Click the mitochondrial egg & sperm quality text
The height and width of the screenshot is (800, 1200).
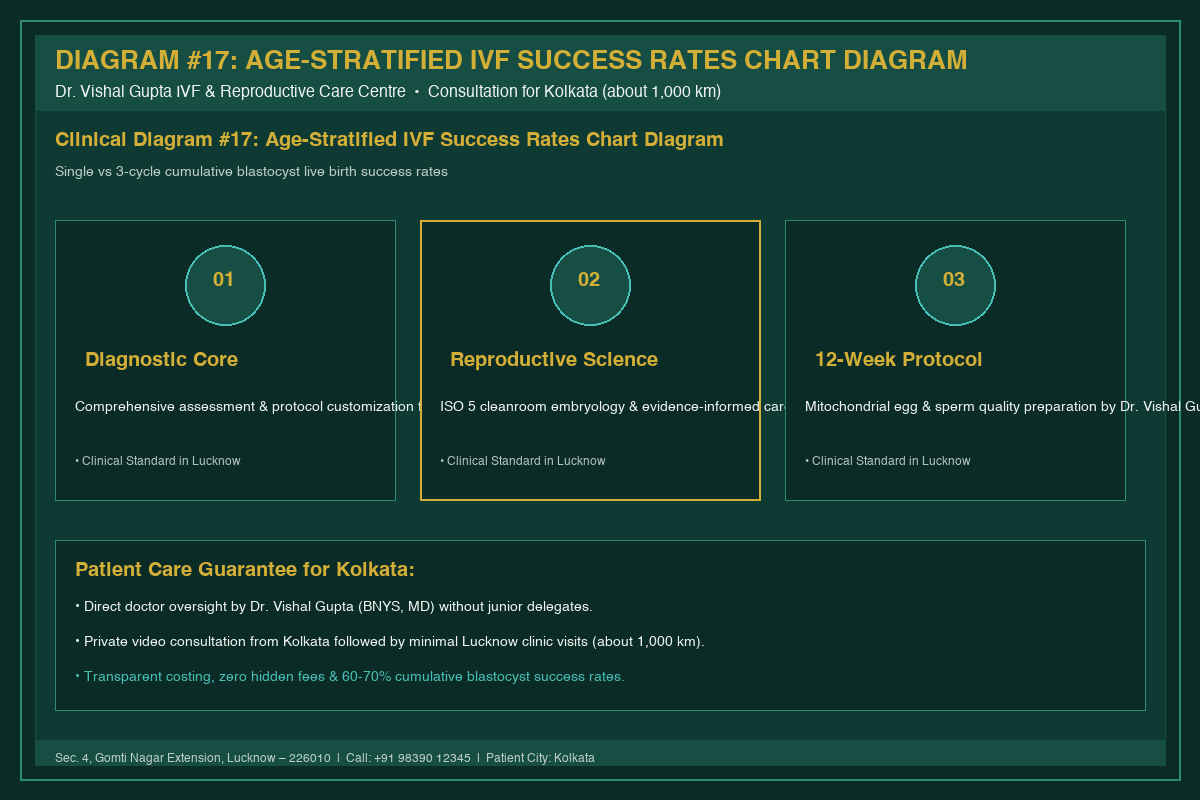tap(1002, 407)
